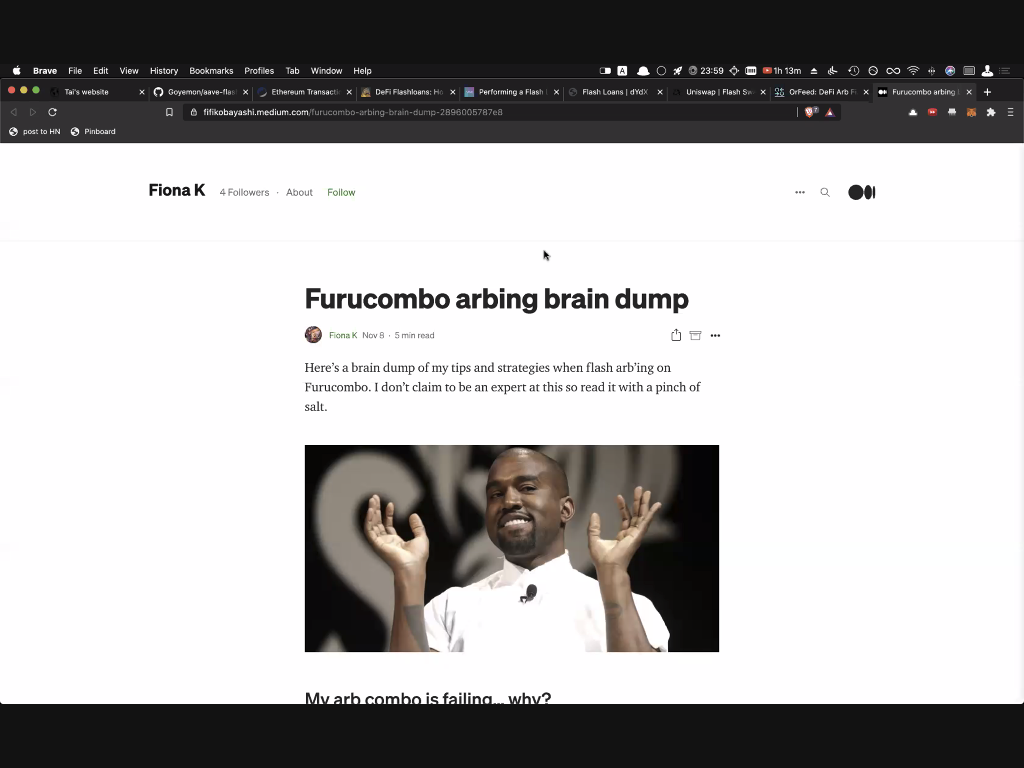The image size is (1024, 768).
Task: Share the article icon
Action: [676, 335]
